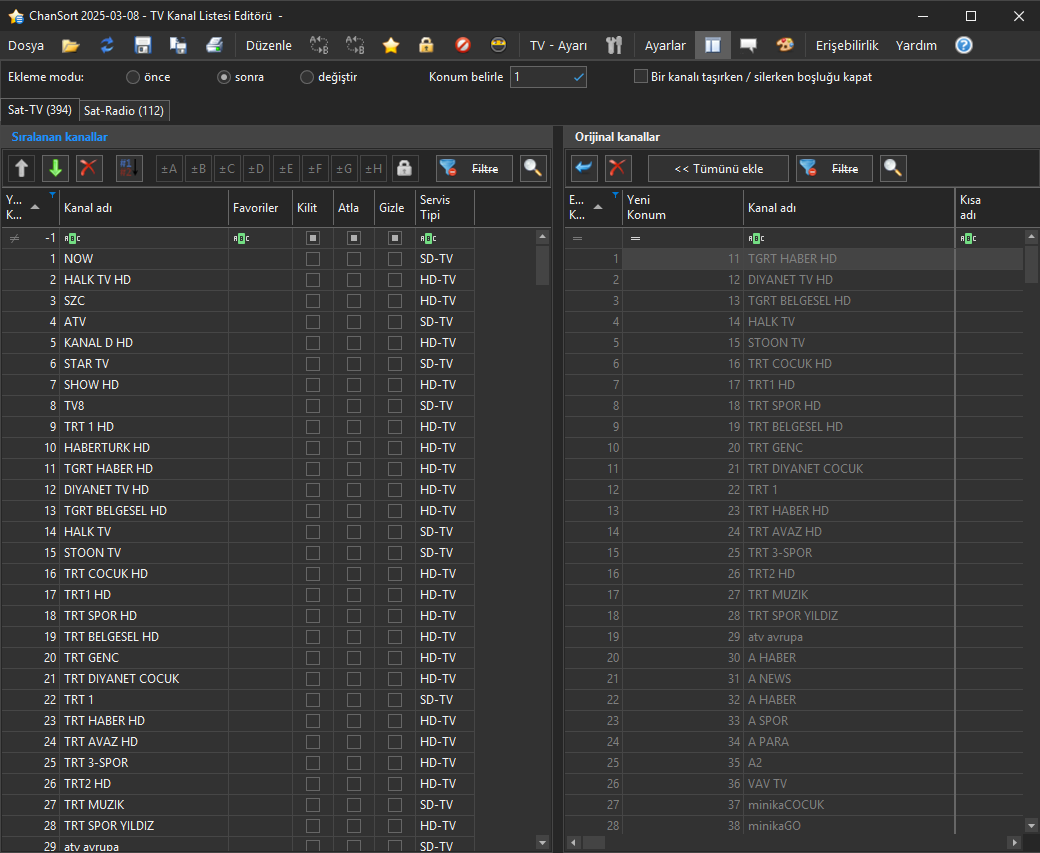This screenshot has width=1040, height=853.
Task: Toggle favorite list ±A button
Action: pos(170,168)
